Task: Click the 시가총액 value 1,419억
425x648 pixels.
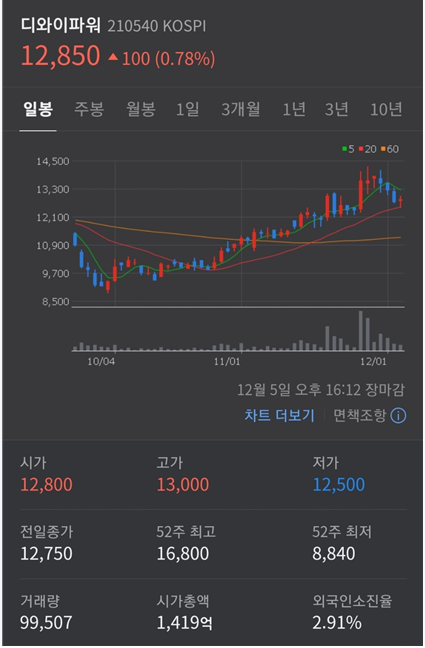Action: (184, 622)
